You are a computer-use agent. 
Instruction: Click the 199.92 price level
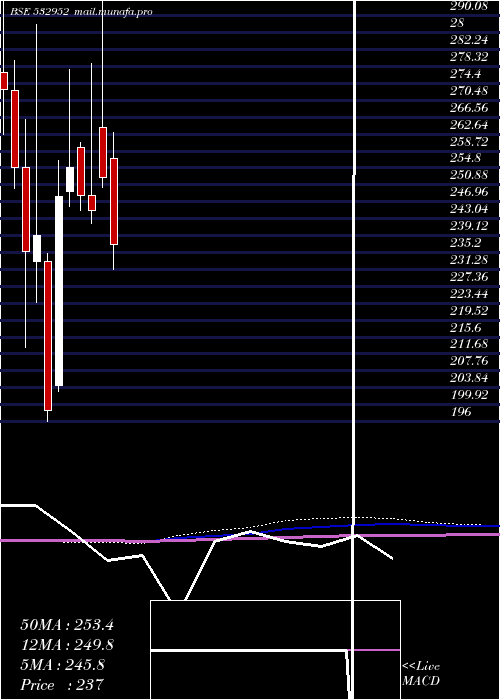coord(468,395)
